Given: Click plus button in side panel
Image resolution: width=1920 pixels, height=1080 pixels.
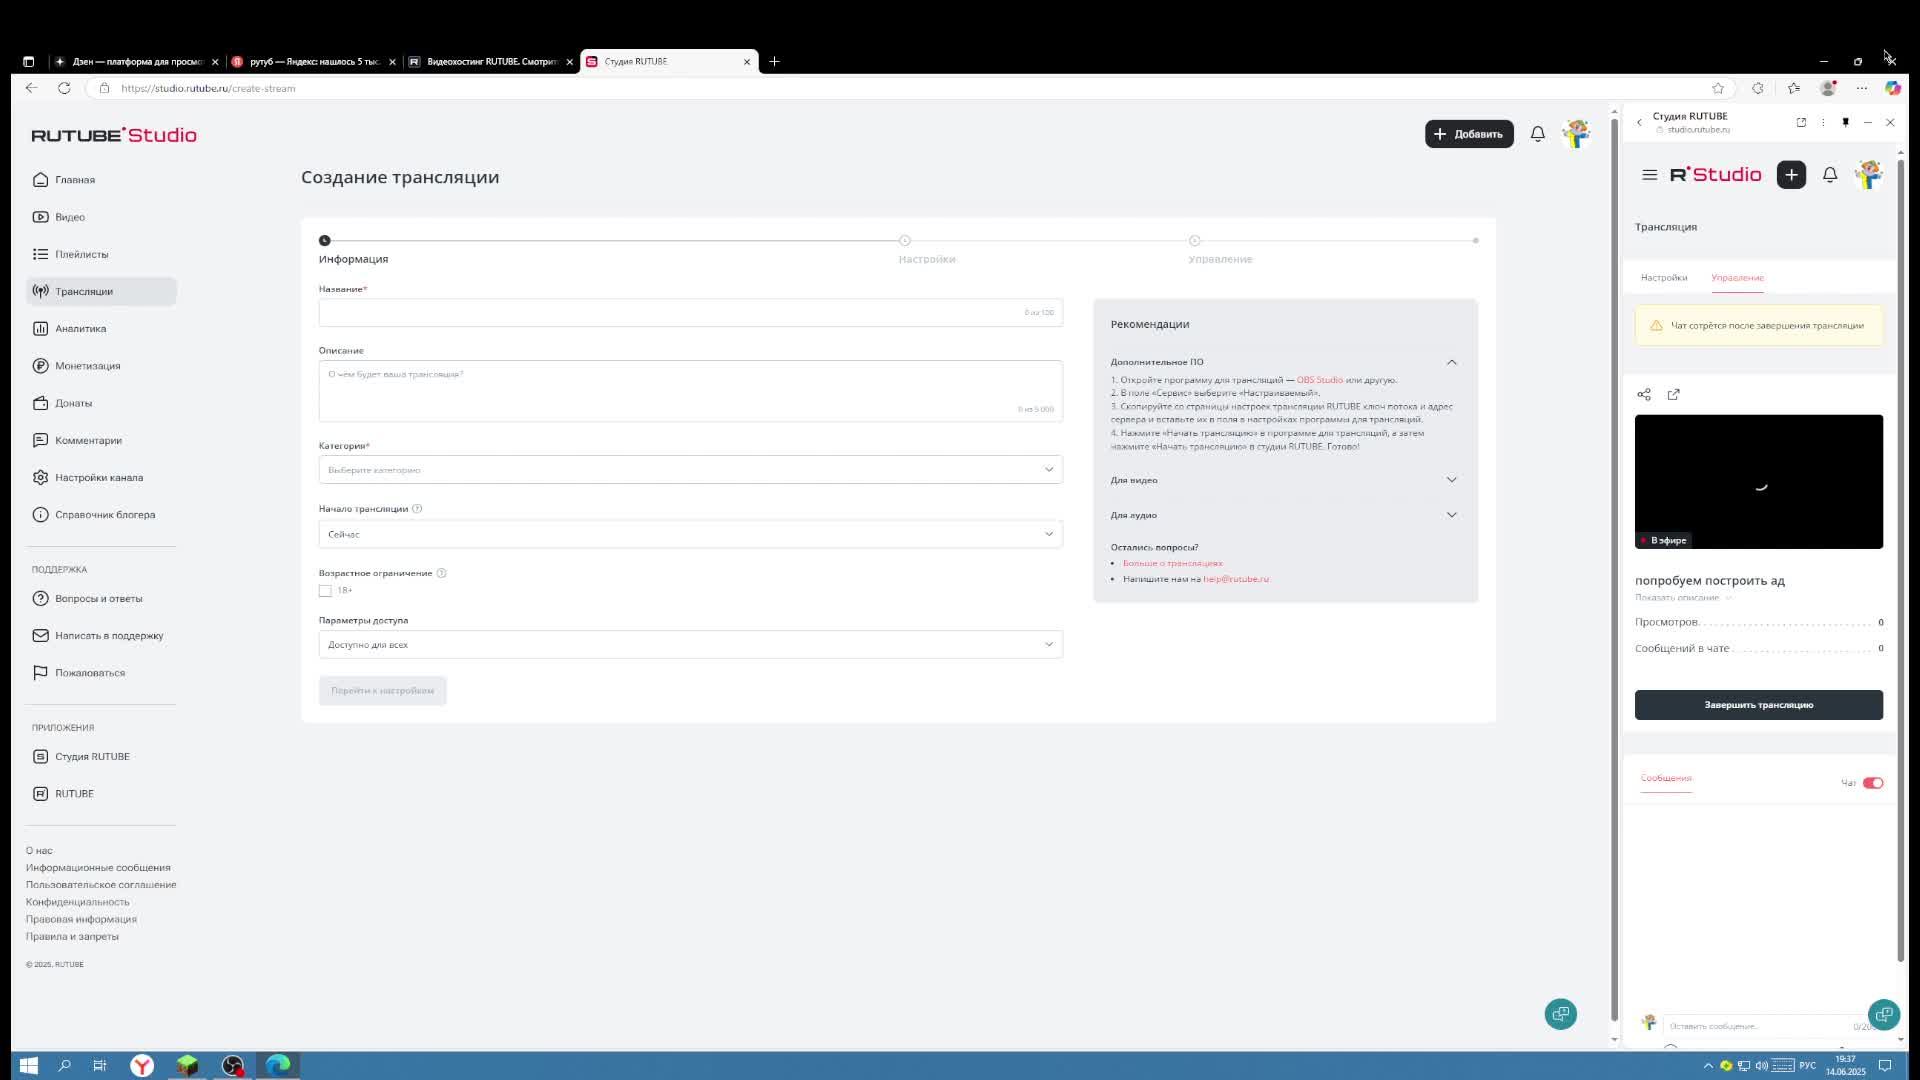Looking at the screenshot, I should (1791, 175).
